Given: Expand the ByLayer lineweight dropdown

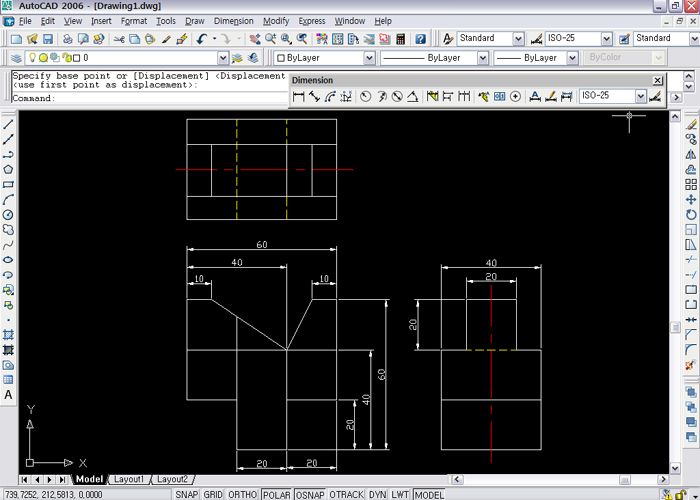Looking at the screenshot, I should click(572, 58).
